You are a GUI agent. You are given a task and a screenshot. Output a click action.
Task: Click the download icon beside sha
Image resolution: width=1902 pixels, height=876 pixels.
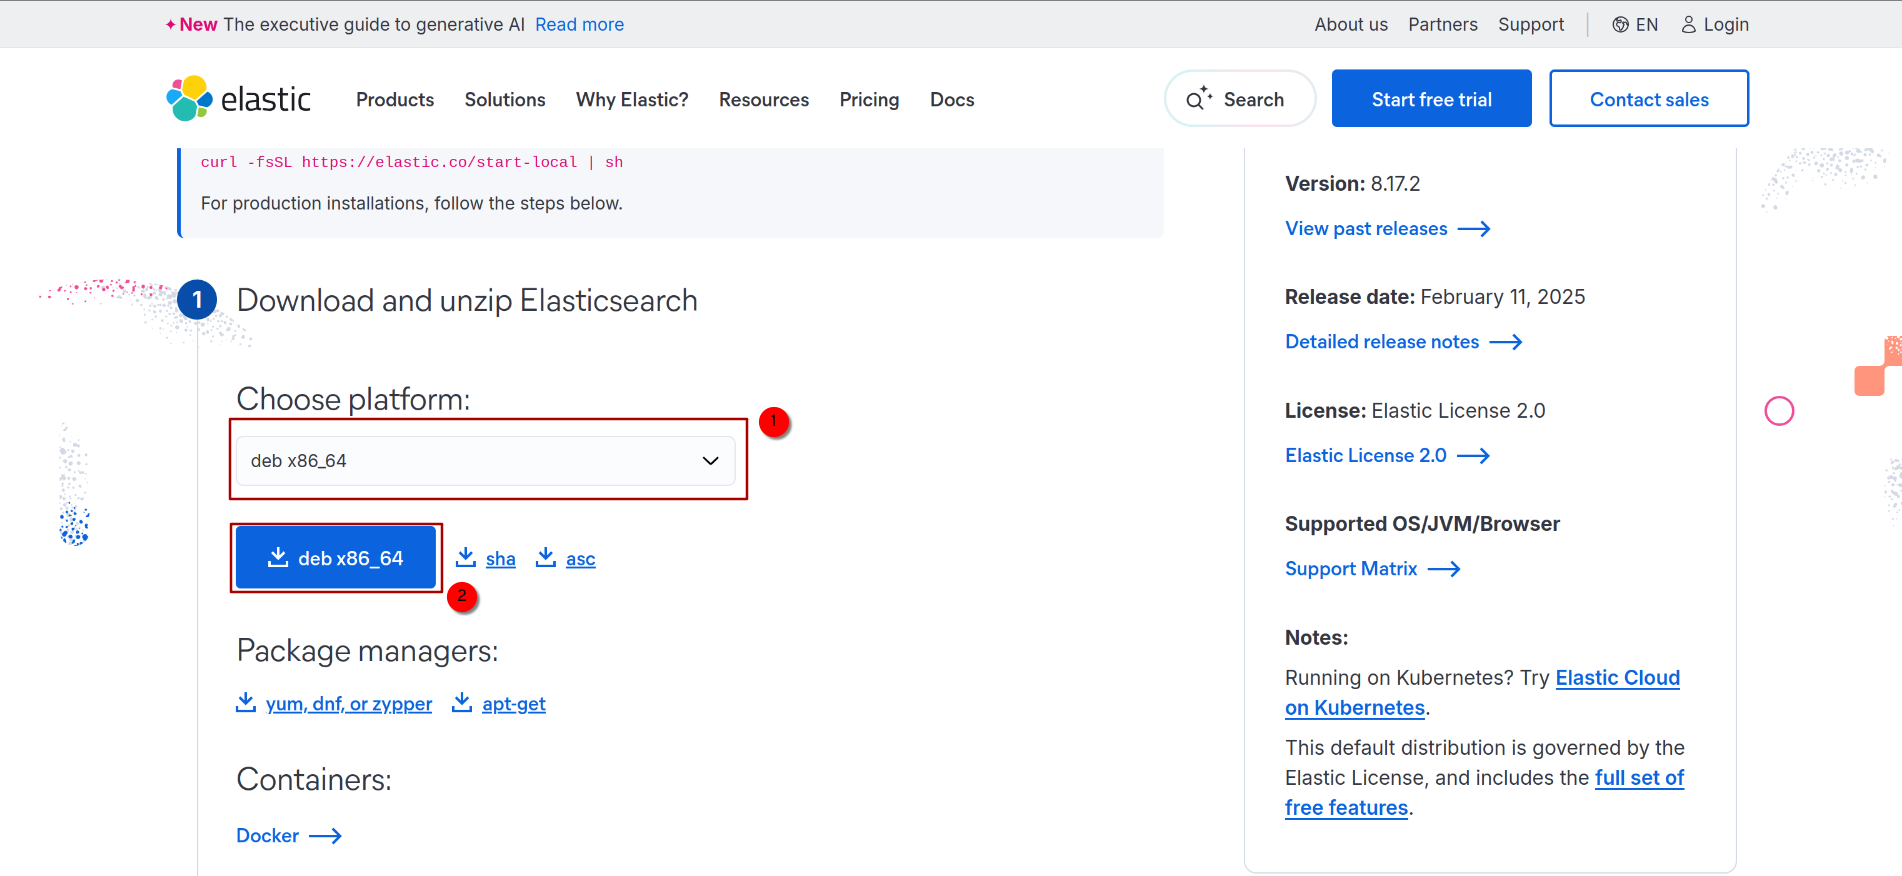[466, 557]
